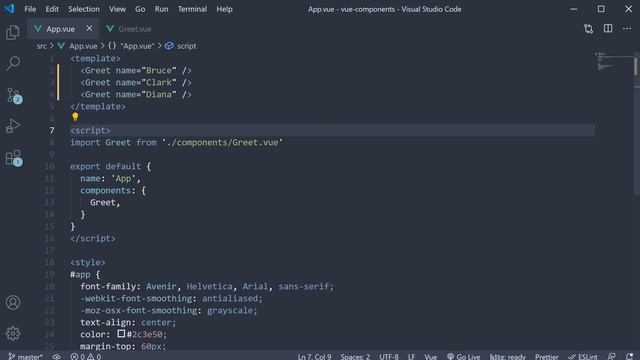Open the feedback icon in status bar

click(611, 356)
